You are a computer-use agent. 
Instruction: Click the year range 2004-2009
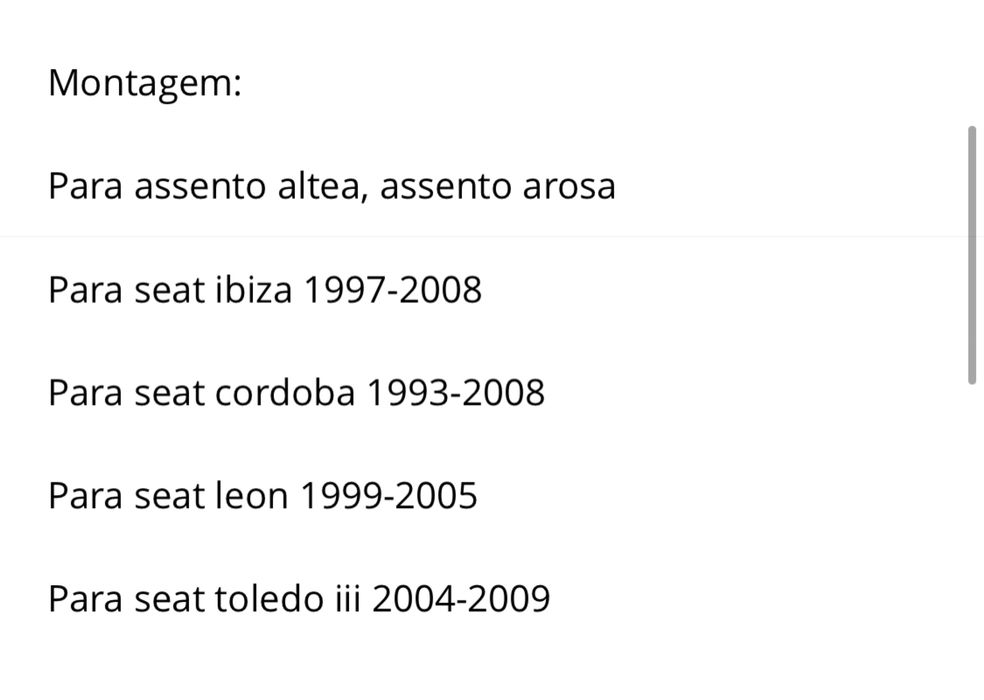461,600
